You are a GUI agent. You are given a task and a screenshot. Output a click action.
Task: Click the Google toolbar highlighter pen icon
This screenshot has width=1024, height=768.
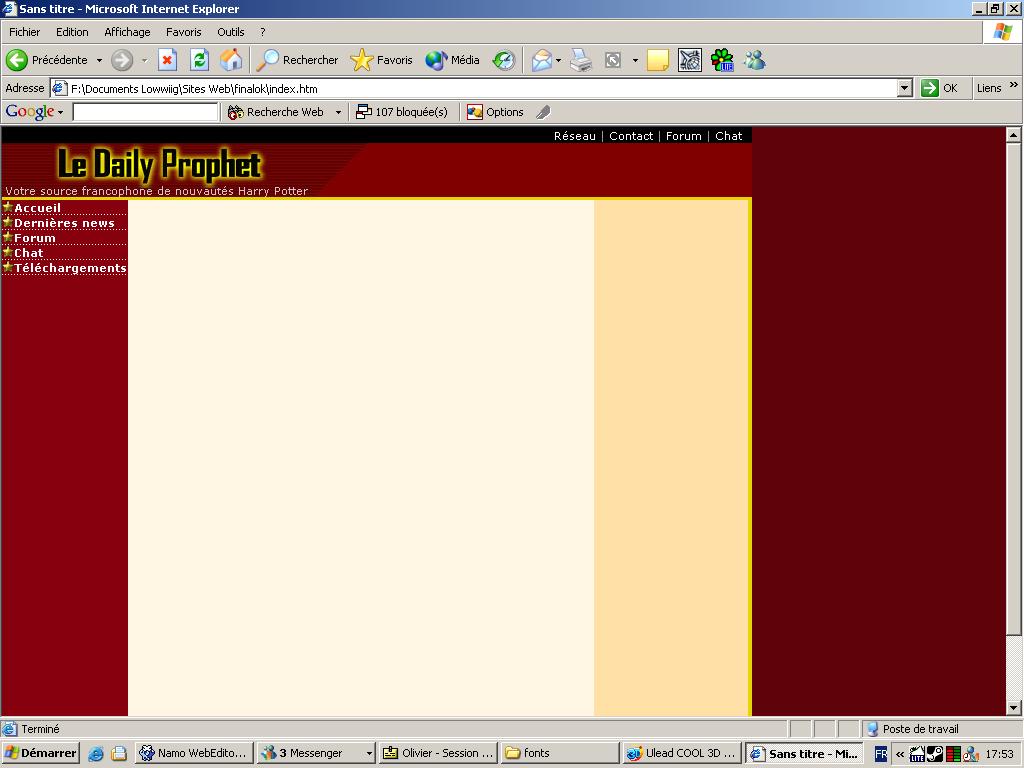point(543,112)
